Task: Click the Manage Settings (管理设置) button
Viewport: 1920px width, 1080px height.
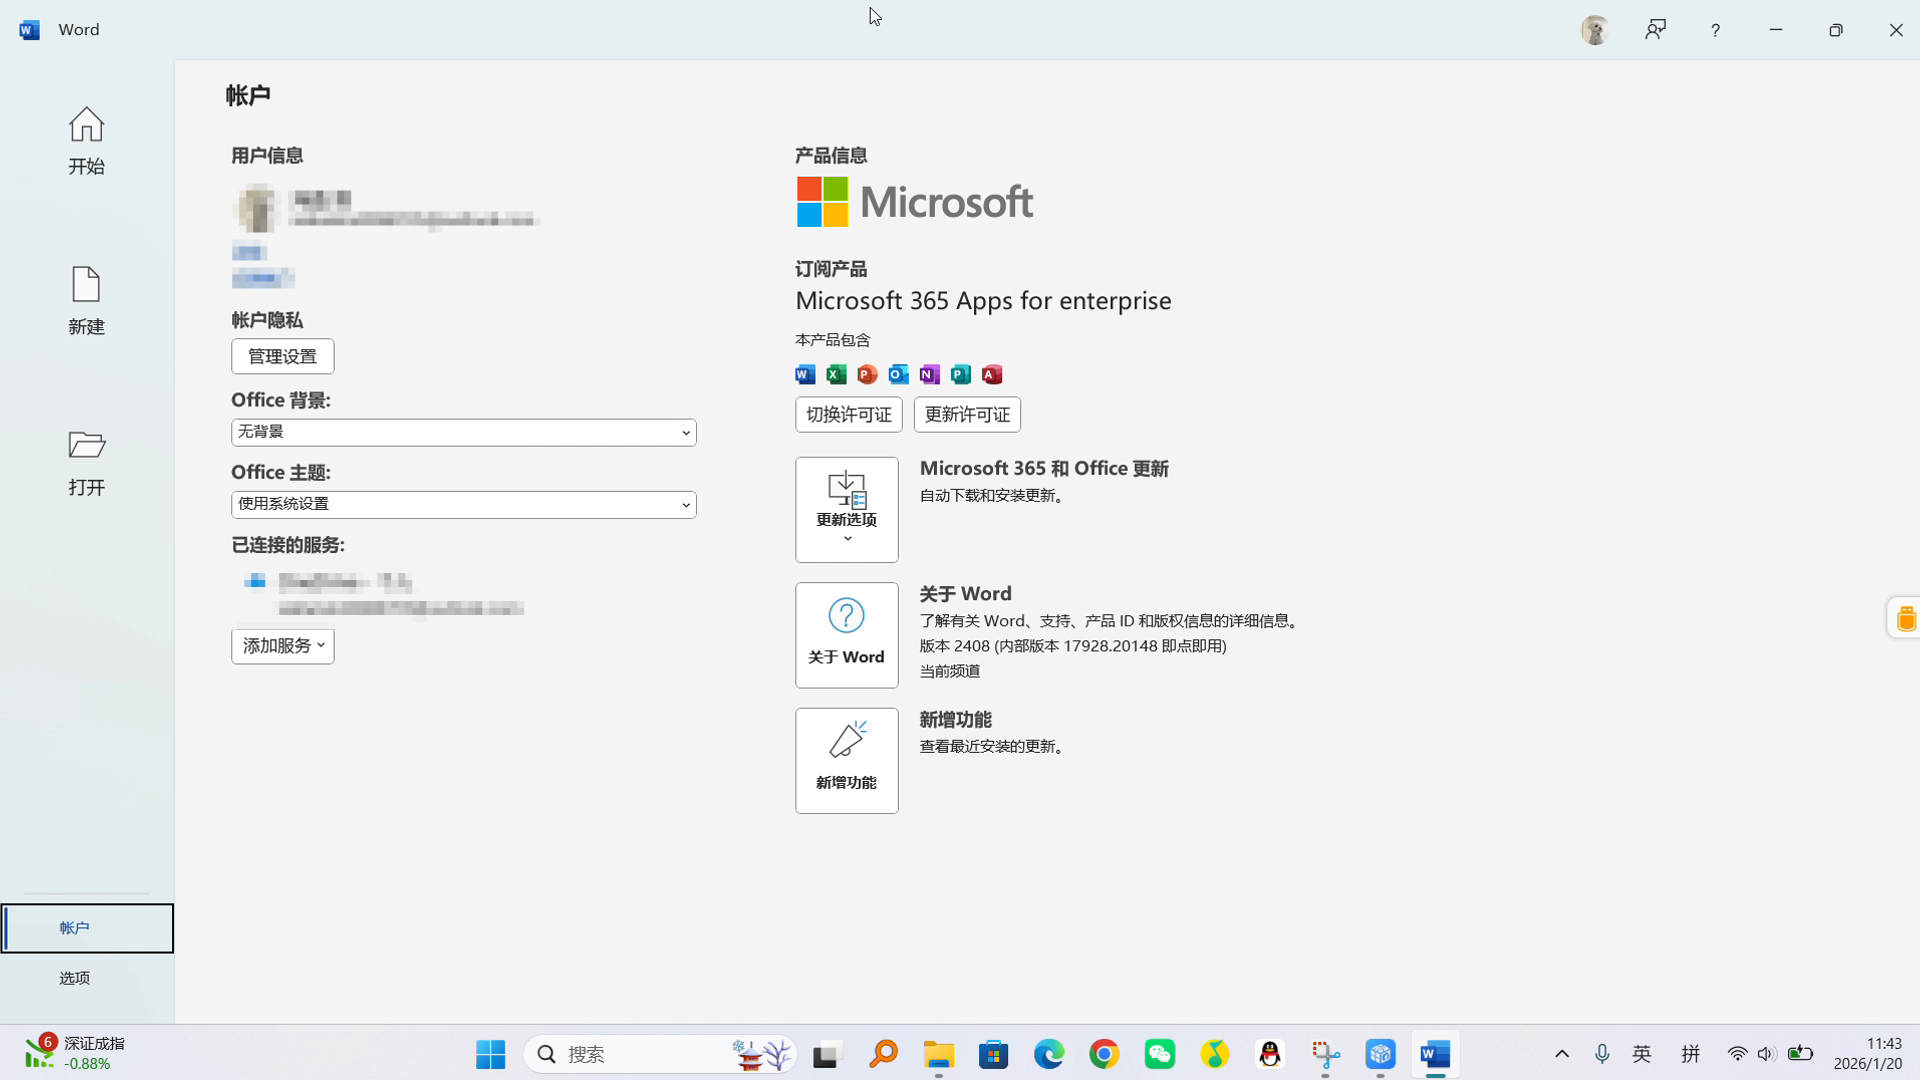Action: tap(282, 356)
